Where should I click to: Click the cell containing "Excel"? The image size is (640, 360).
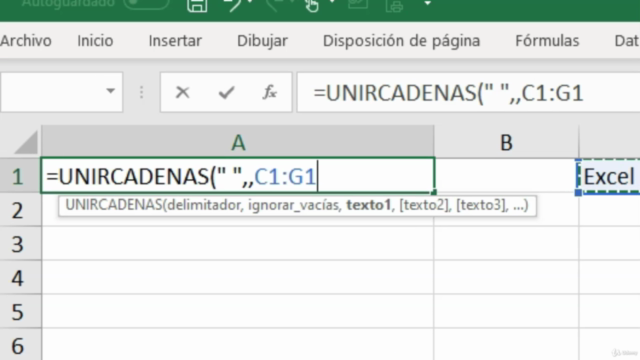pos(609,177)
